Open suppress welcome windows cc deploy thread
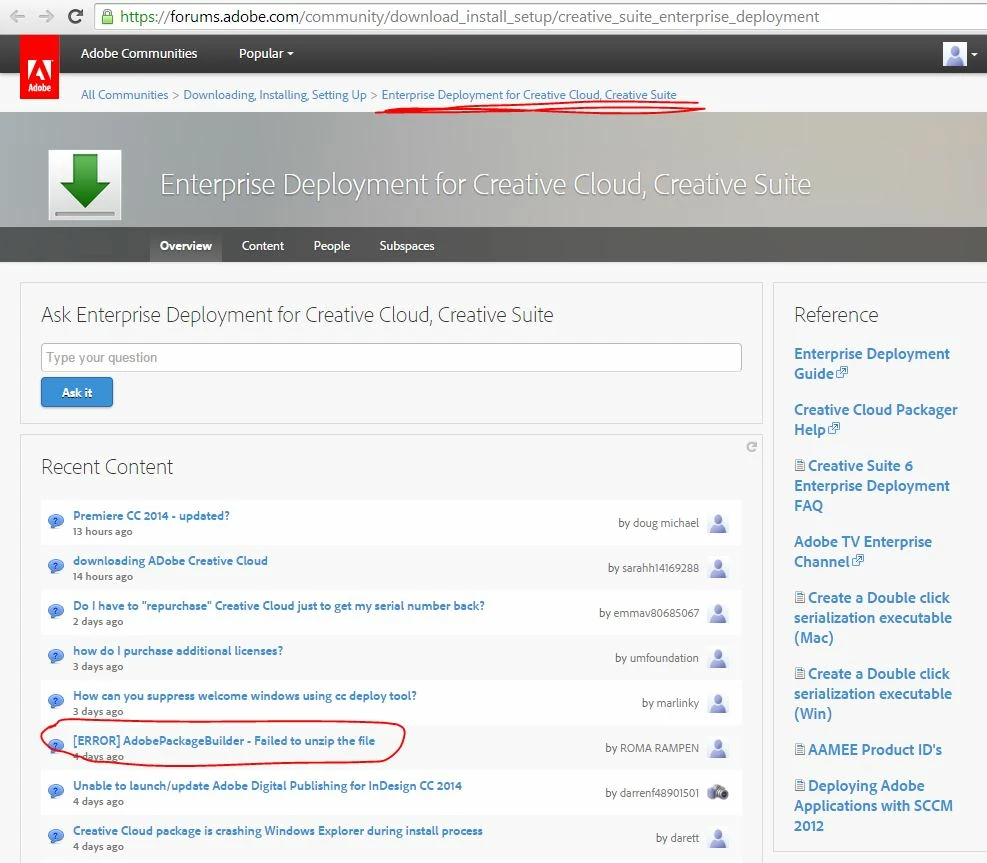Screen dimensions: 987x863 point(245,696)
